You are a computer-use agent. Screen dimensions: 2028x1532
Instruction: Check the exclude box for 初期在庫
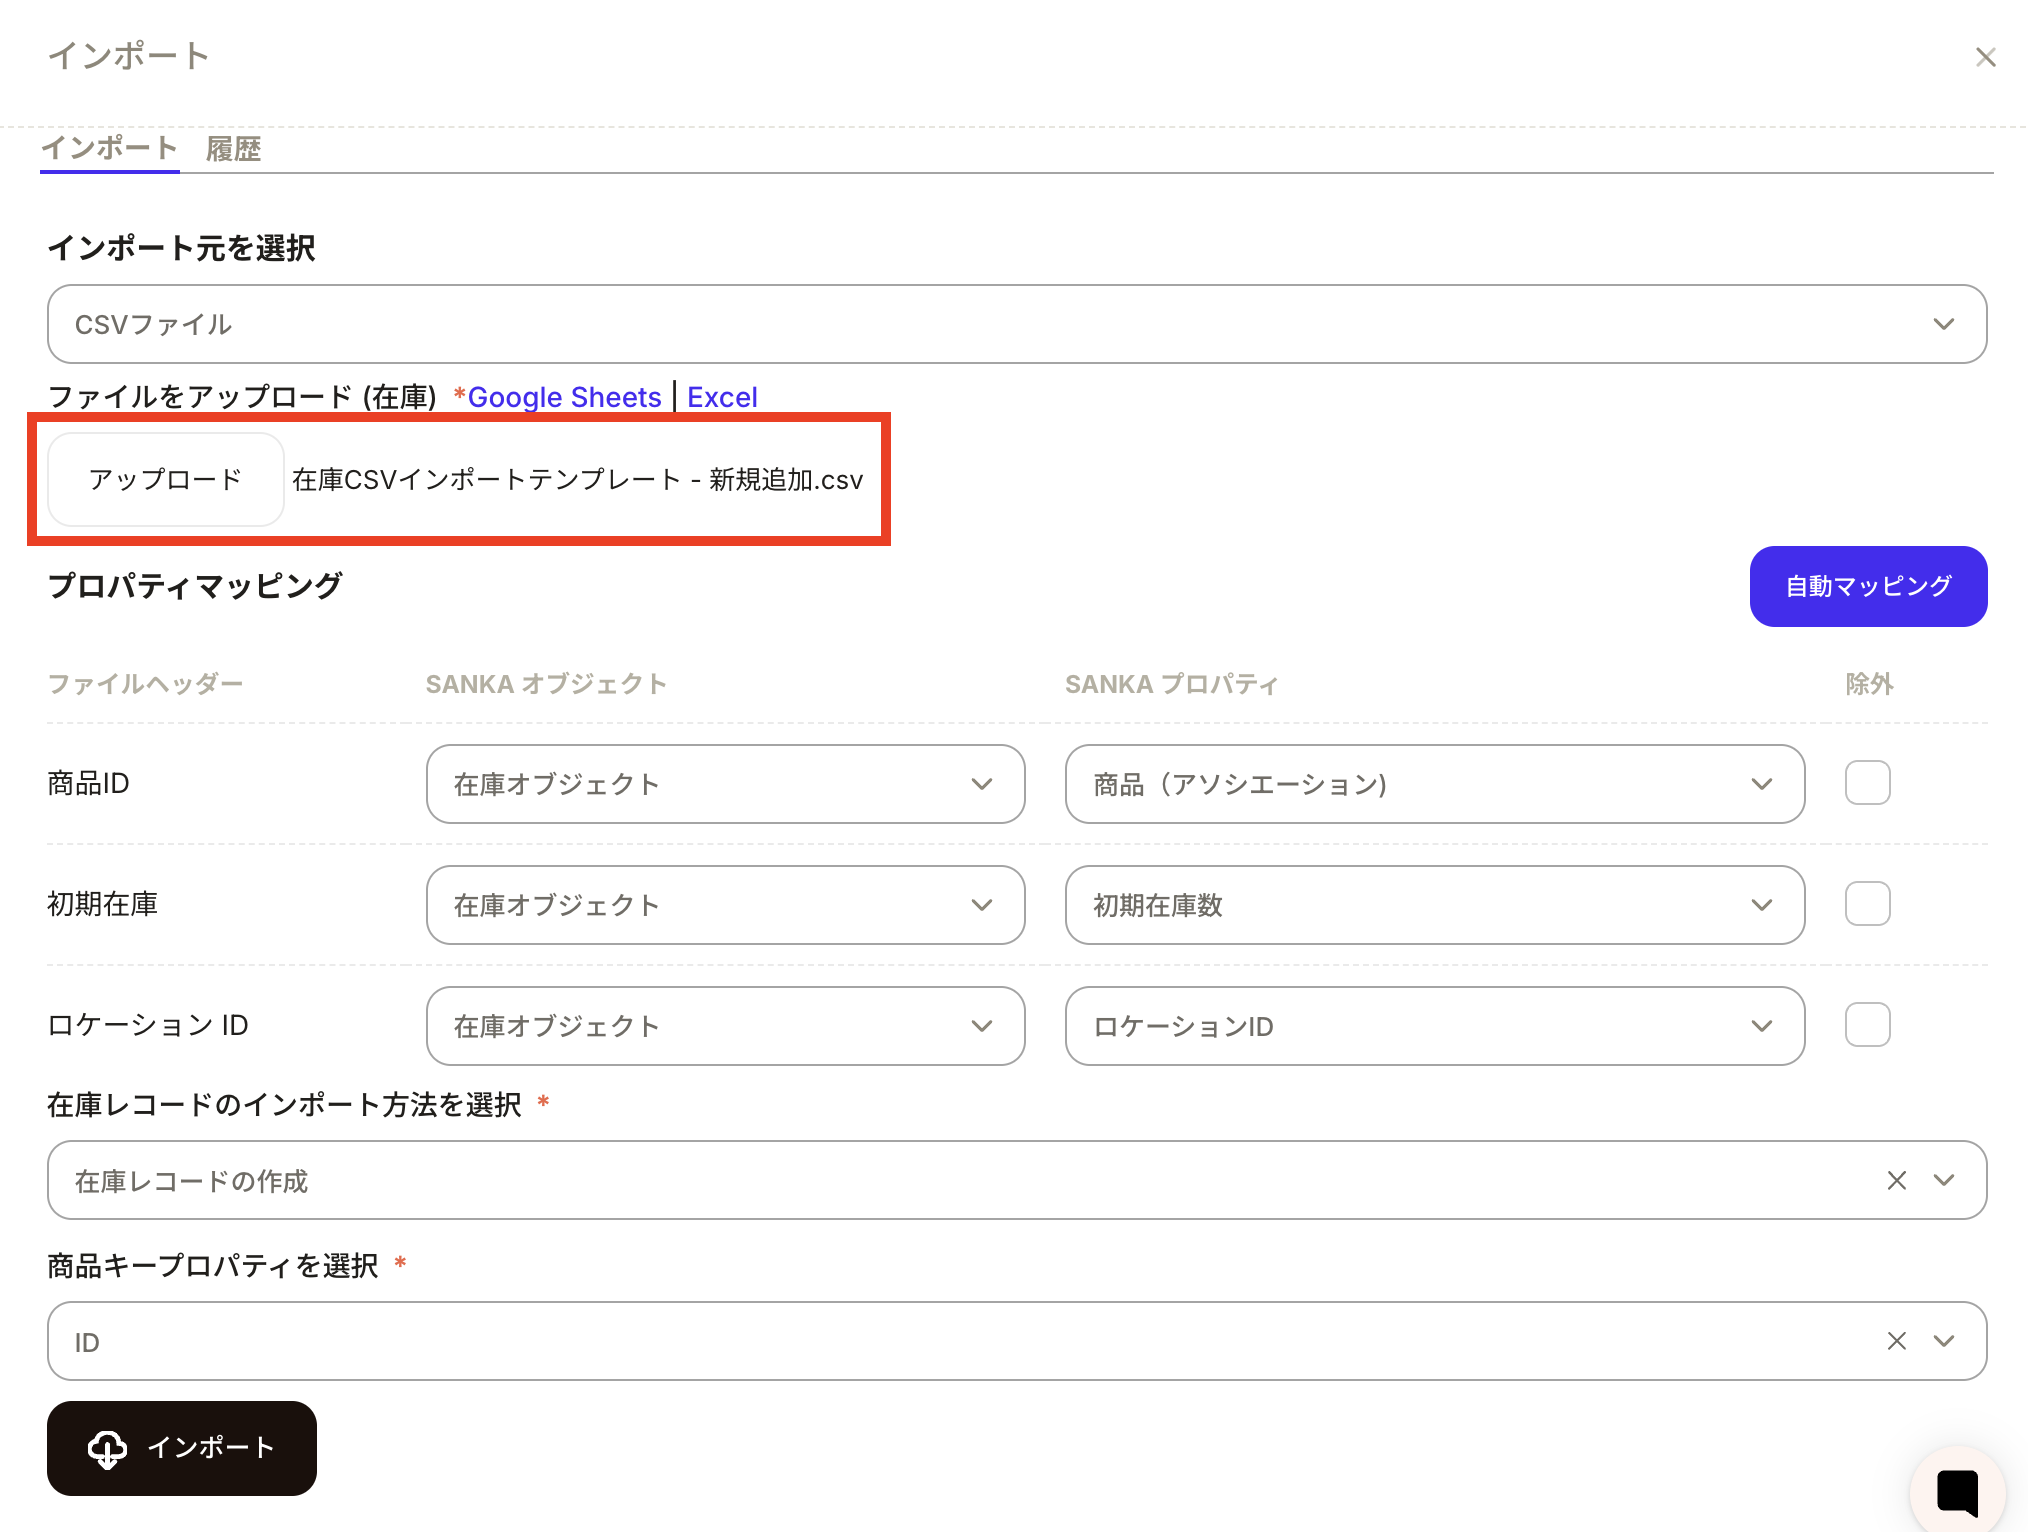tap(1867, 904)
